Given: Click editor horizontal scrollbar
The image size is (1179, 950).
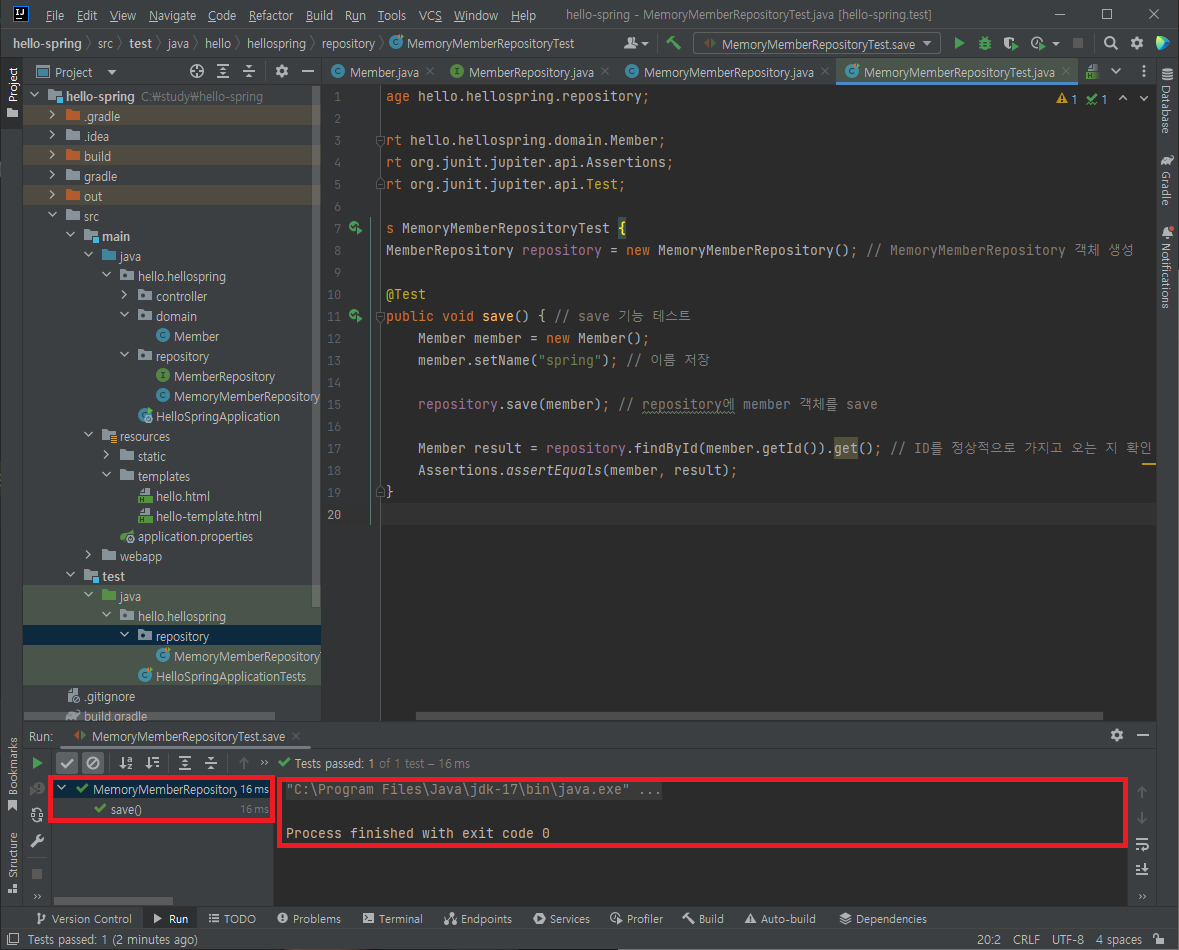Looking at the screenshot, I should click(x=759, y=716).
